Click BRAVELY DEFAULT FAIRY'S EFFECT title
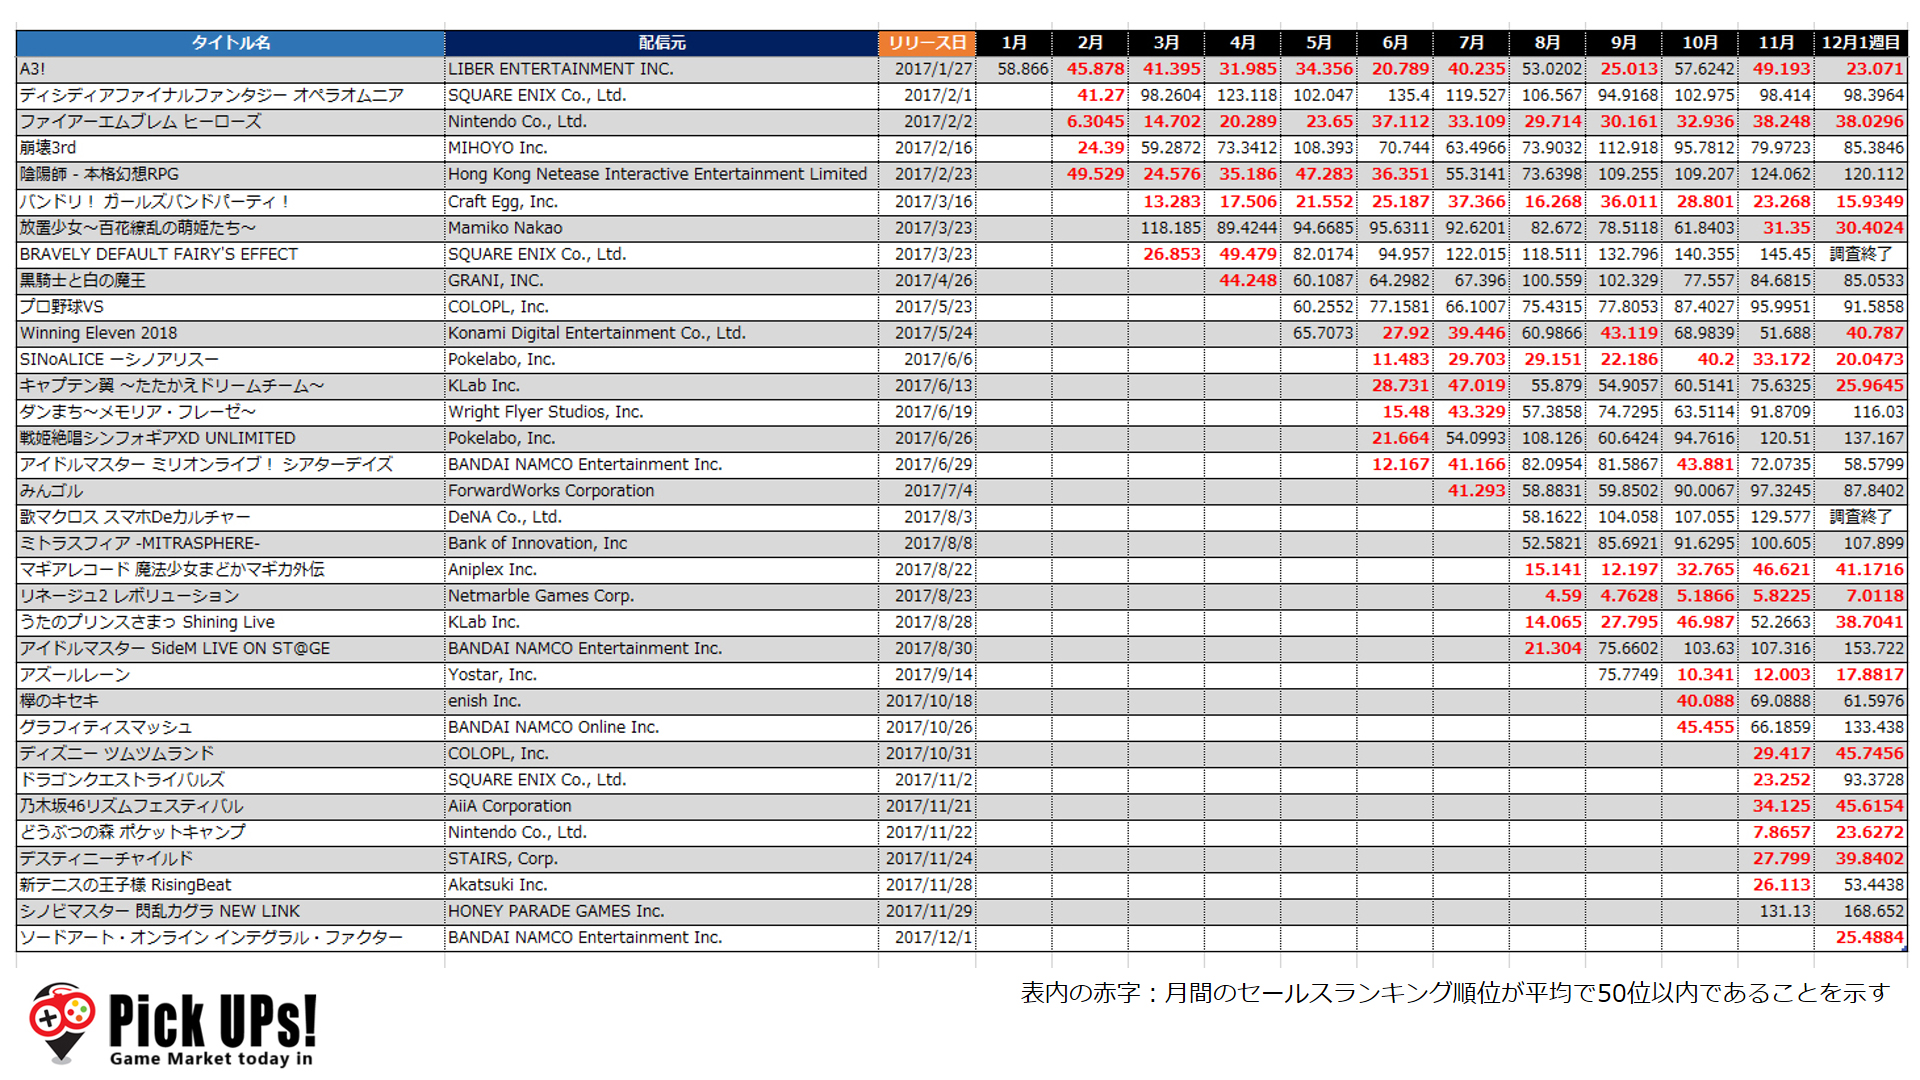1920x1080 pixels. click(x=230, y=254)
